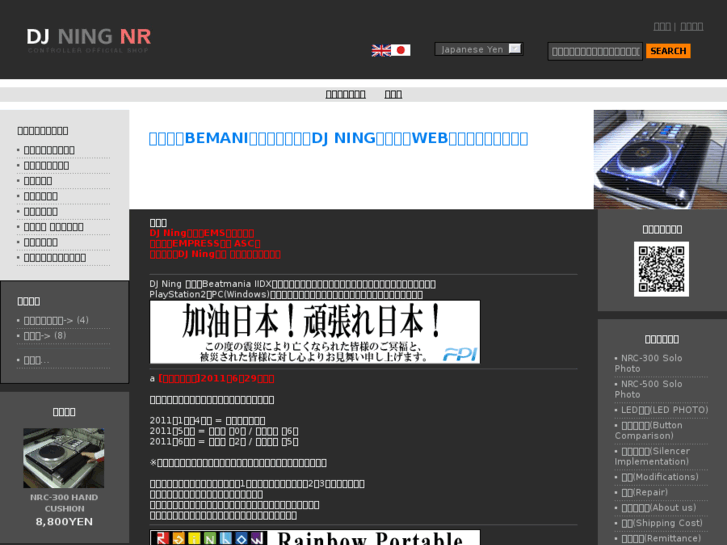This screenshot has width=727, height=545.
Task: Focus the search input field in header
Action: [x=595, y=51]
